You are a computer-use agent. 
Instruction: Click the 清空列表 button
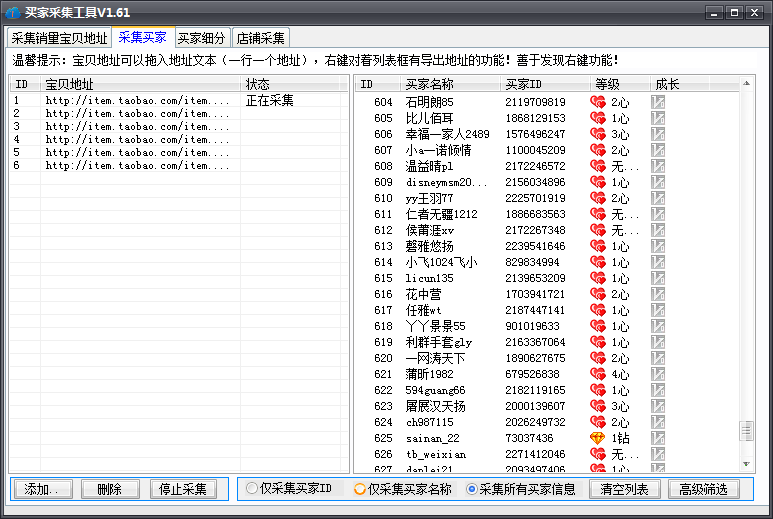[625, 489]
